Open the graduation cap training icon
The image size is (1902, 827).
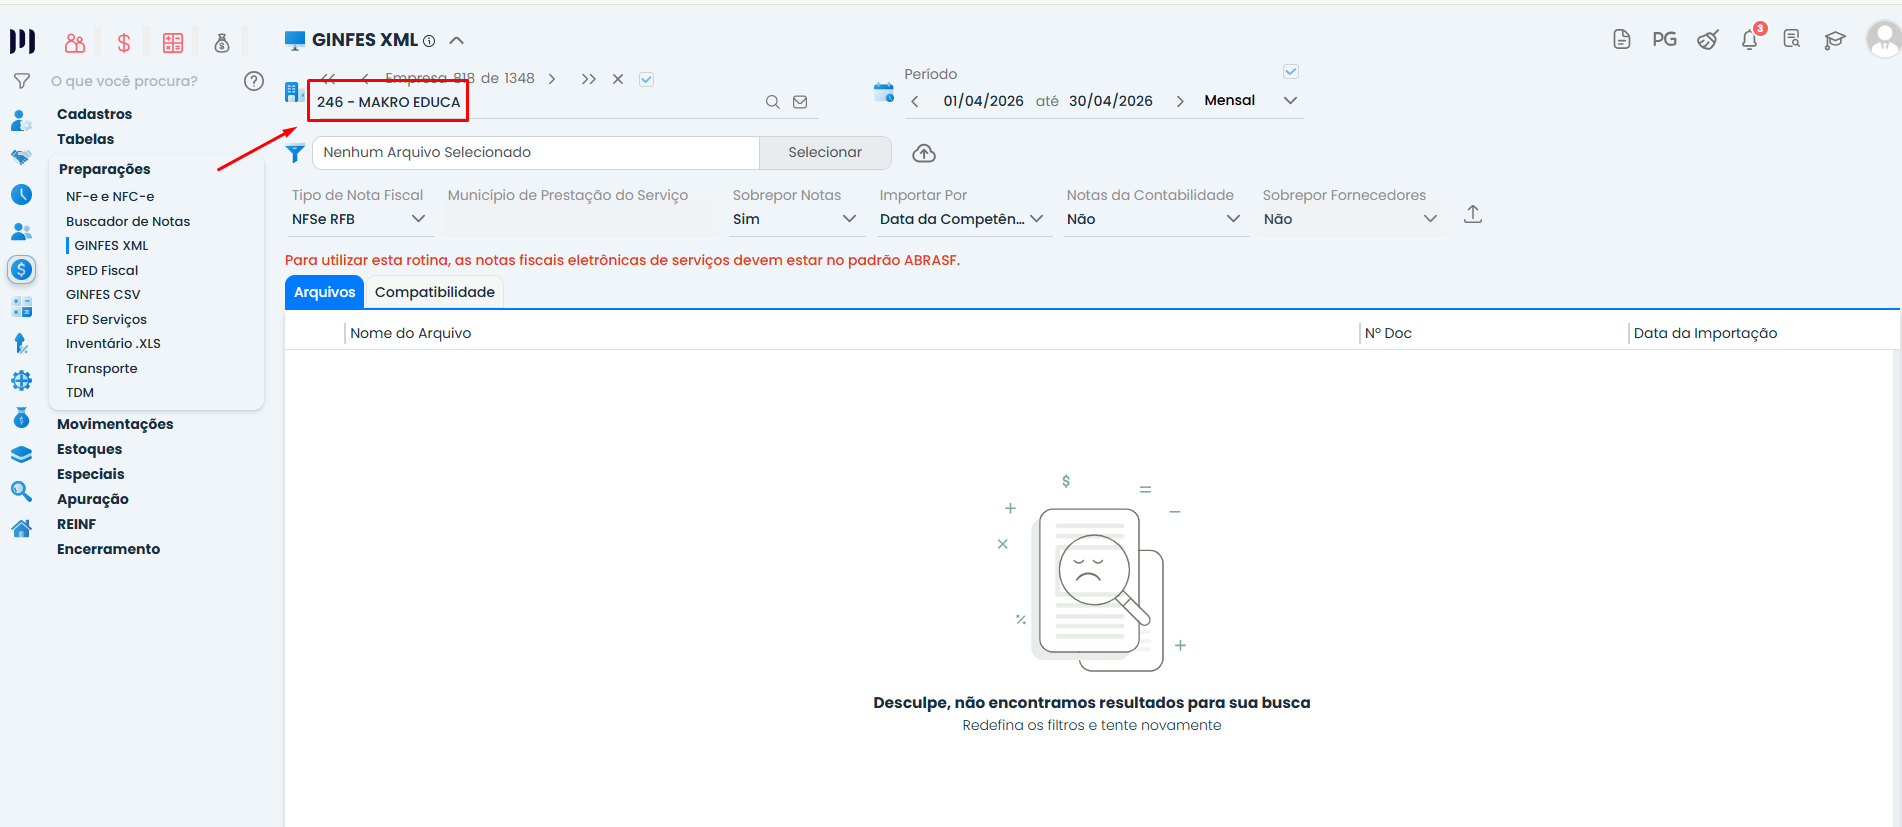[1834, 40]
